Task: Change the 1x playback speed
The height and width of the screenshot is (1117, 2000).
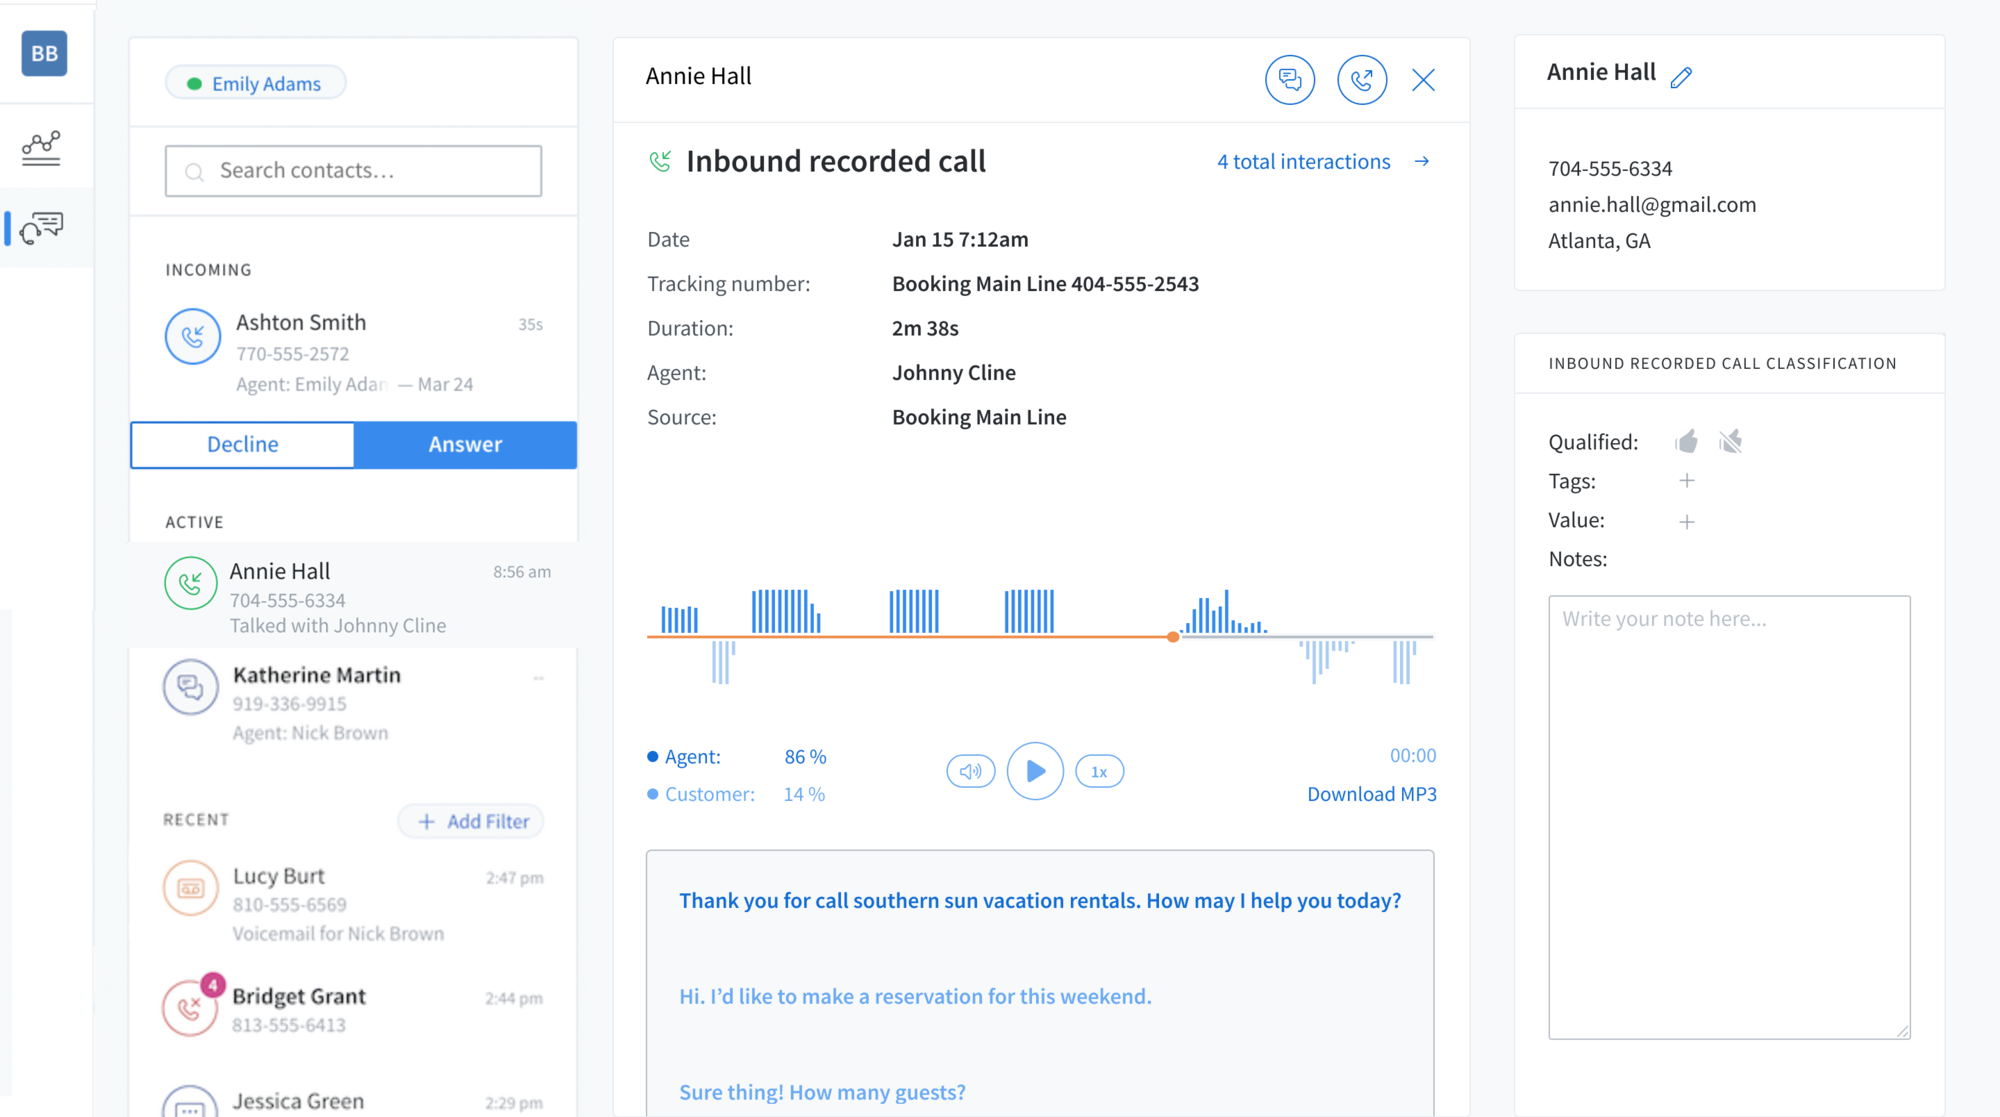Action: [x=1099, y=771]
